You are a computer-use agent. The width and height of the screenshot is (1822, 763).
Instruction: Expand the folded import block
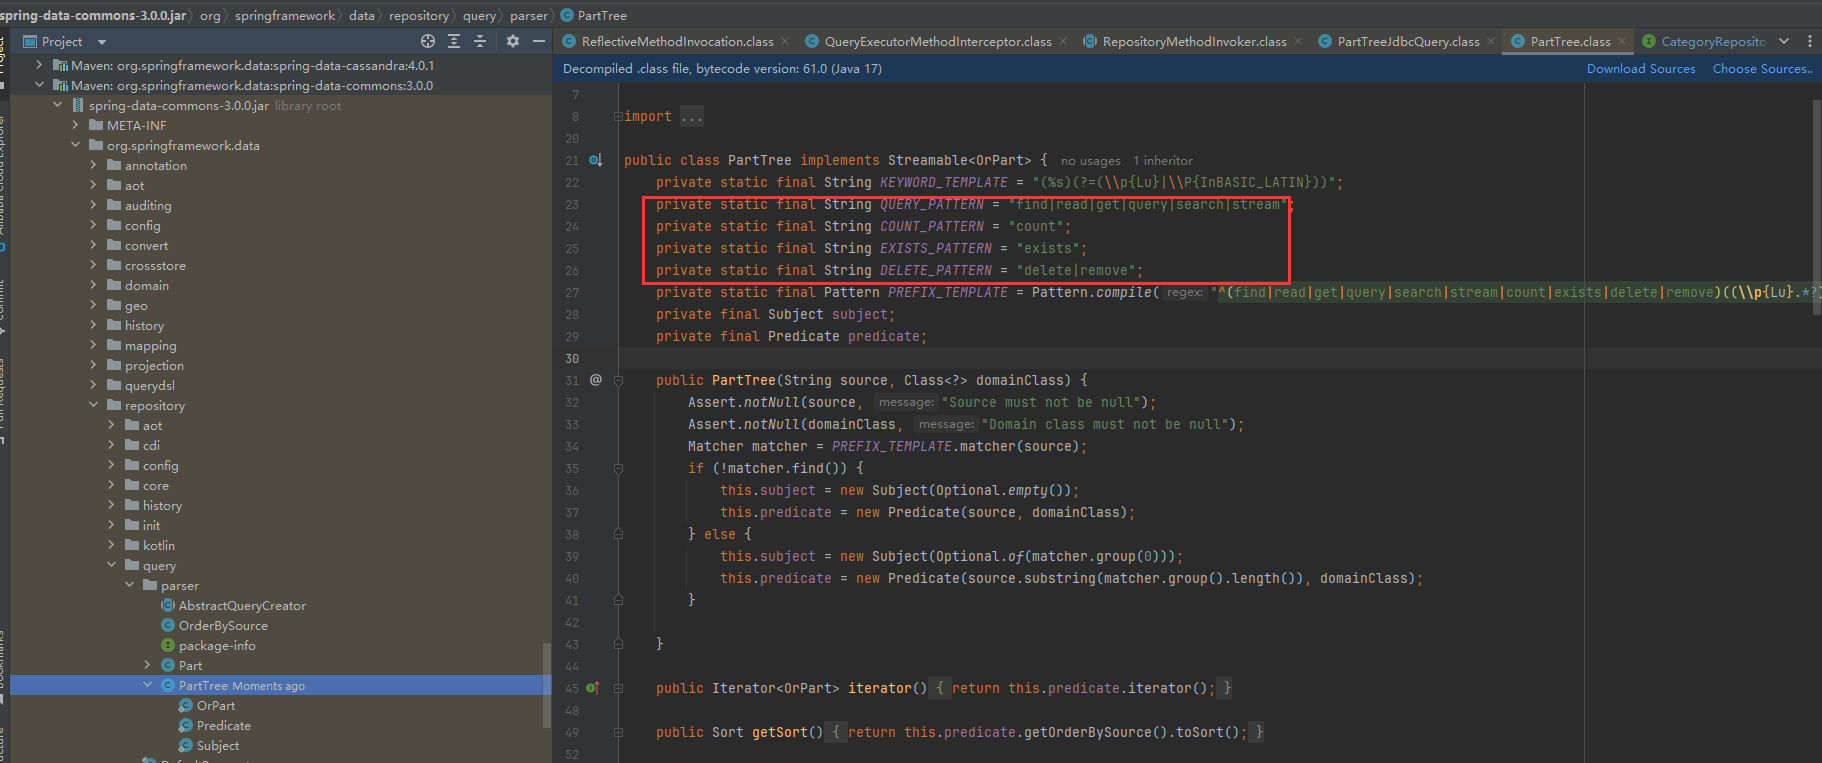(618, 117)
